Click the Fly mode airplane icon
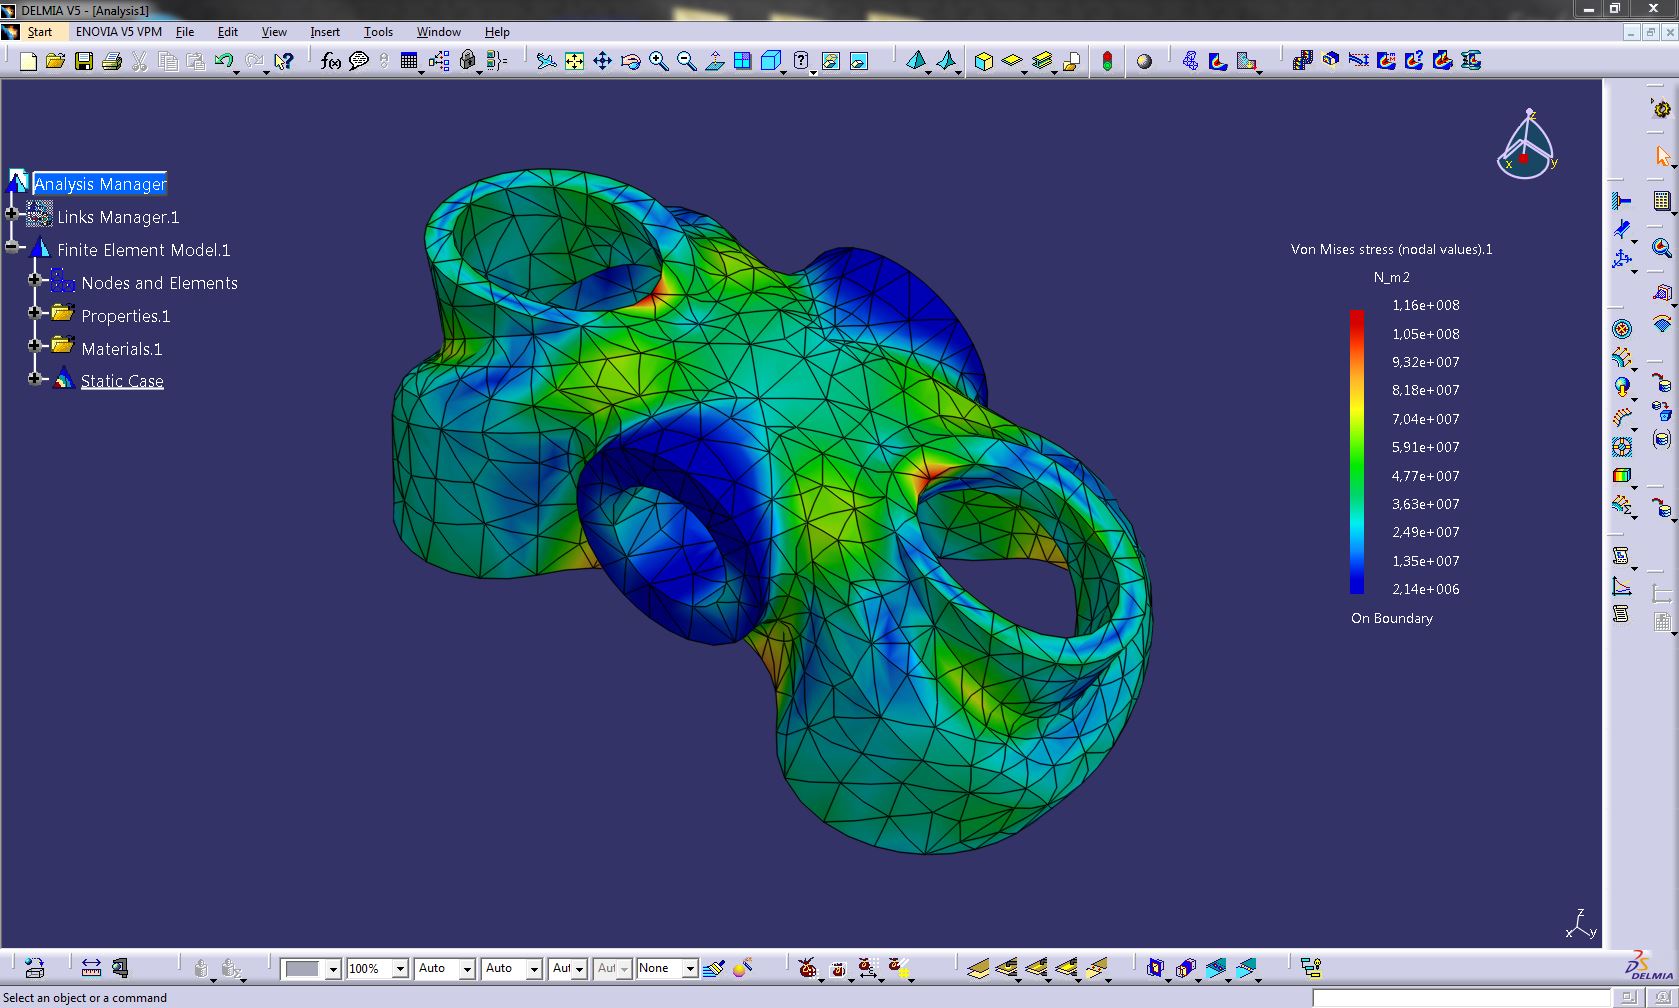The width and height of the screenshot is (1679, 1008). click(x=546, y=62)
